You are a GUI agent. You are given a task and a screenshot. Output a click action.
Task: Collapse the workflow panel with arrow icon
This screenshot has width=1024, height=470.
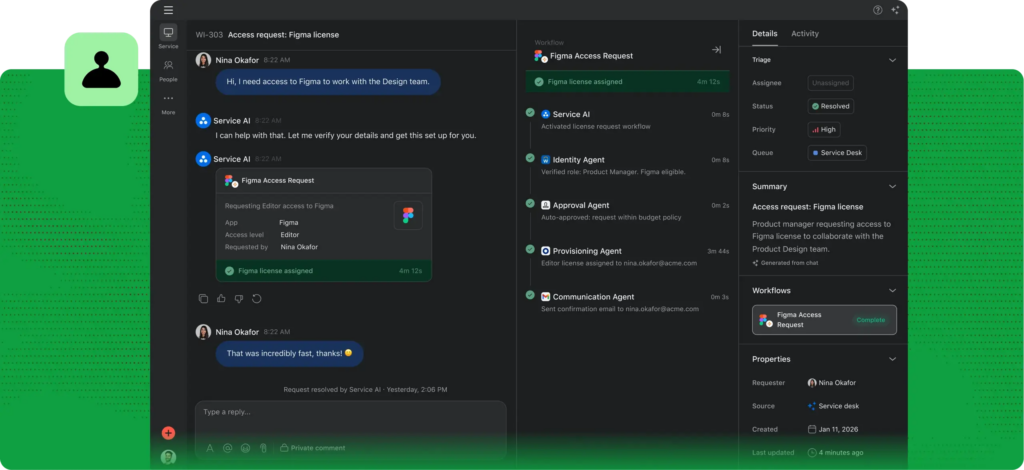tap(716, 50)
